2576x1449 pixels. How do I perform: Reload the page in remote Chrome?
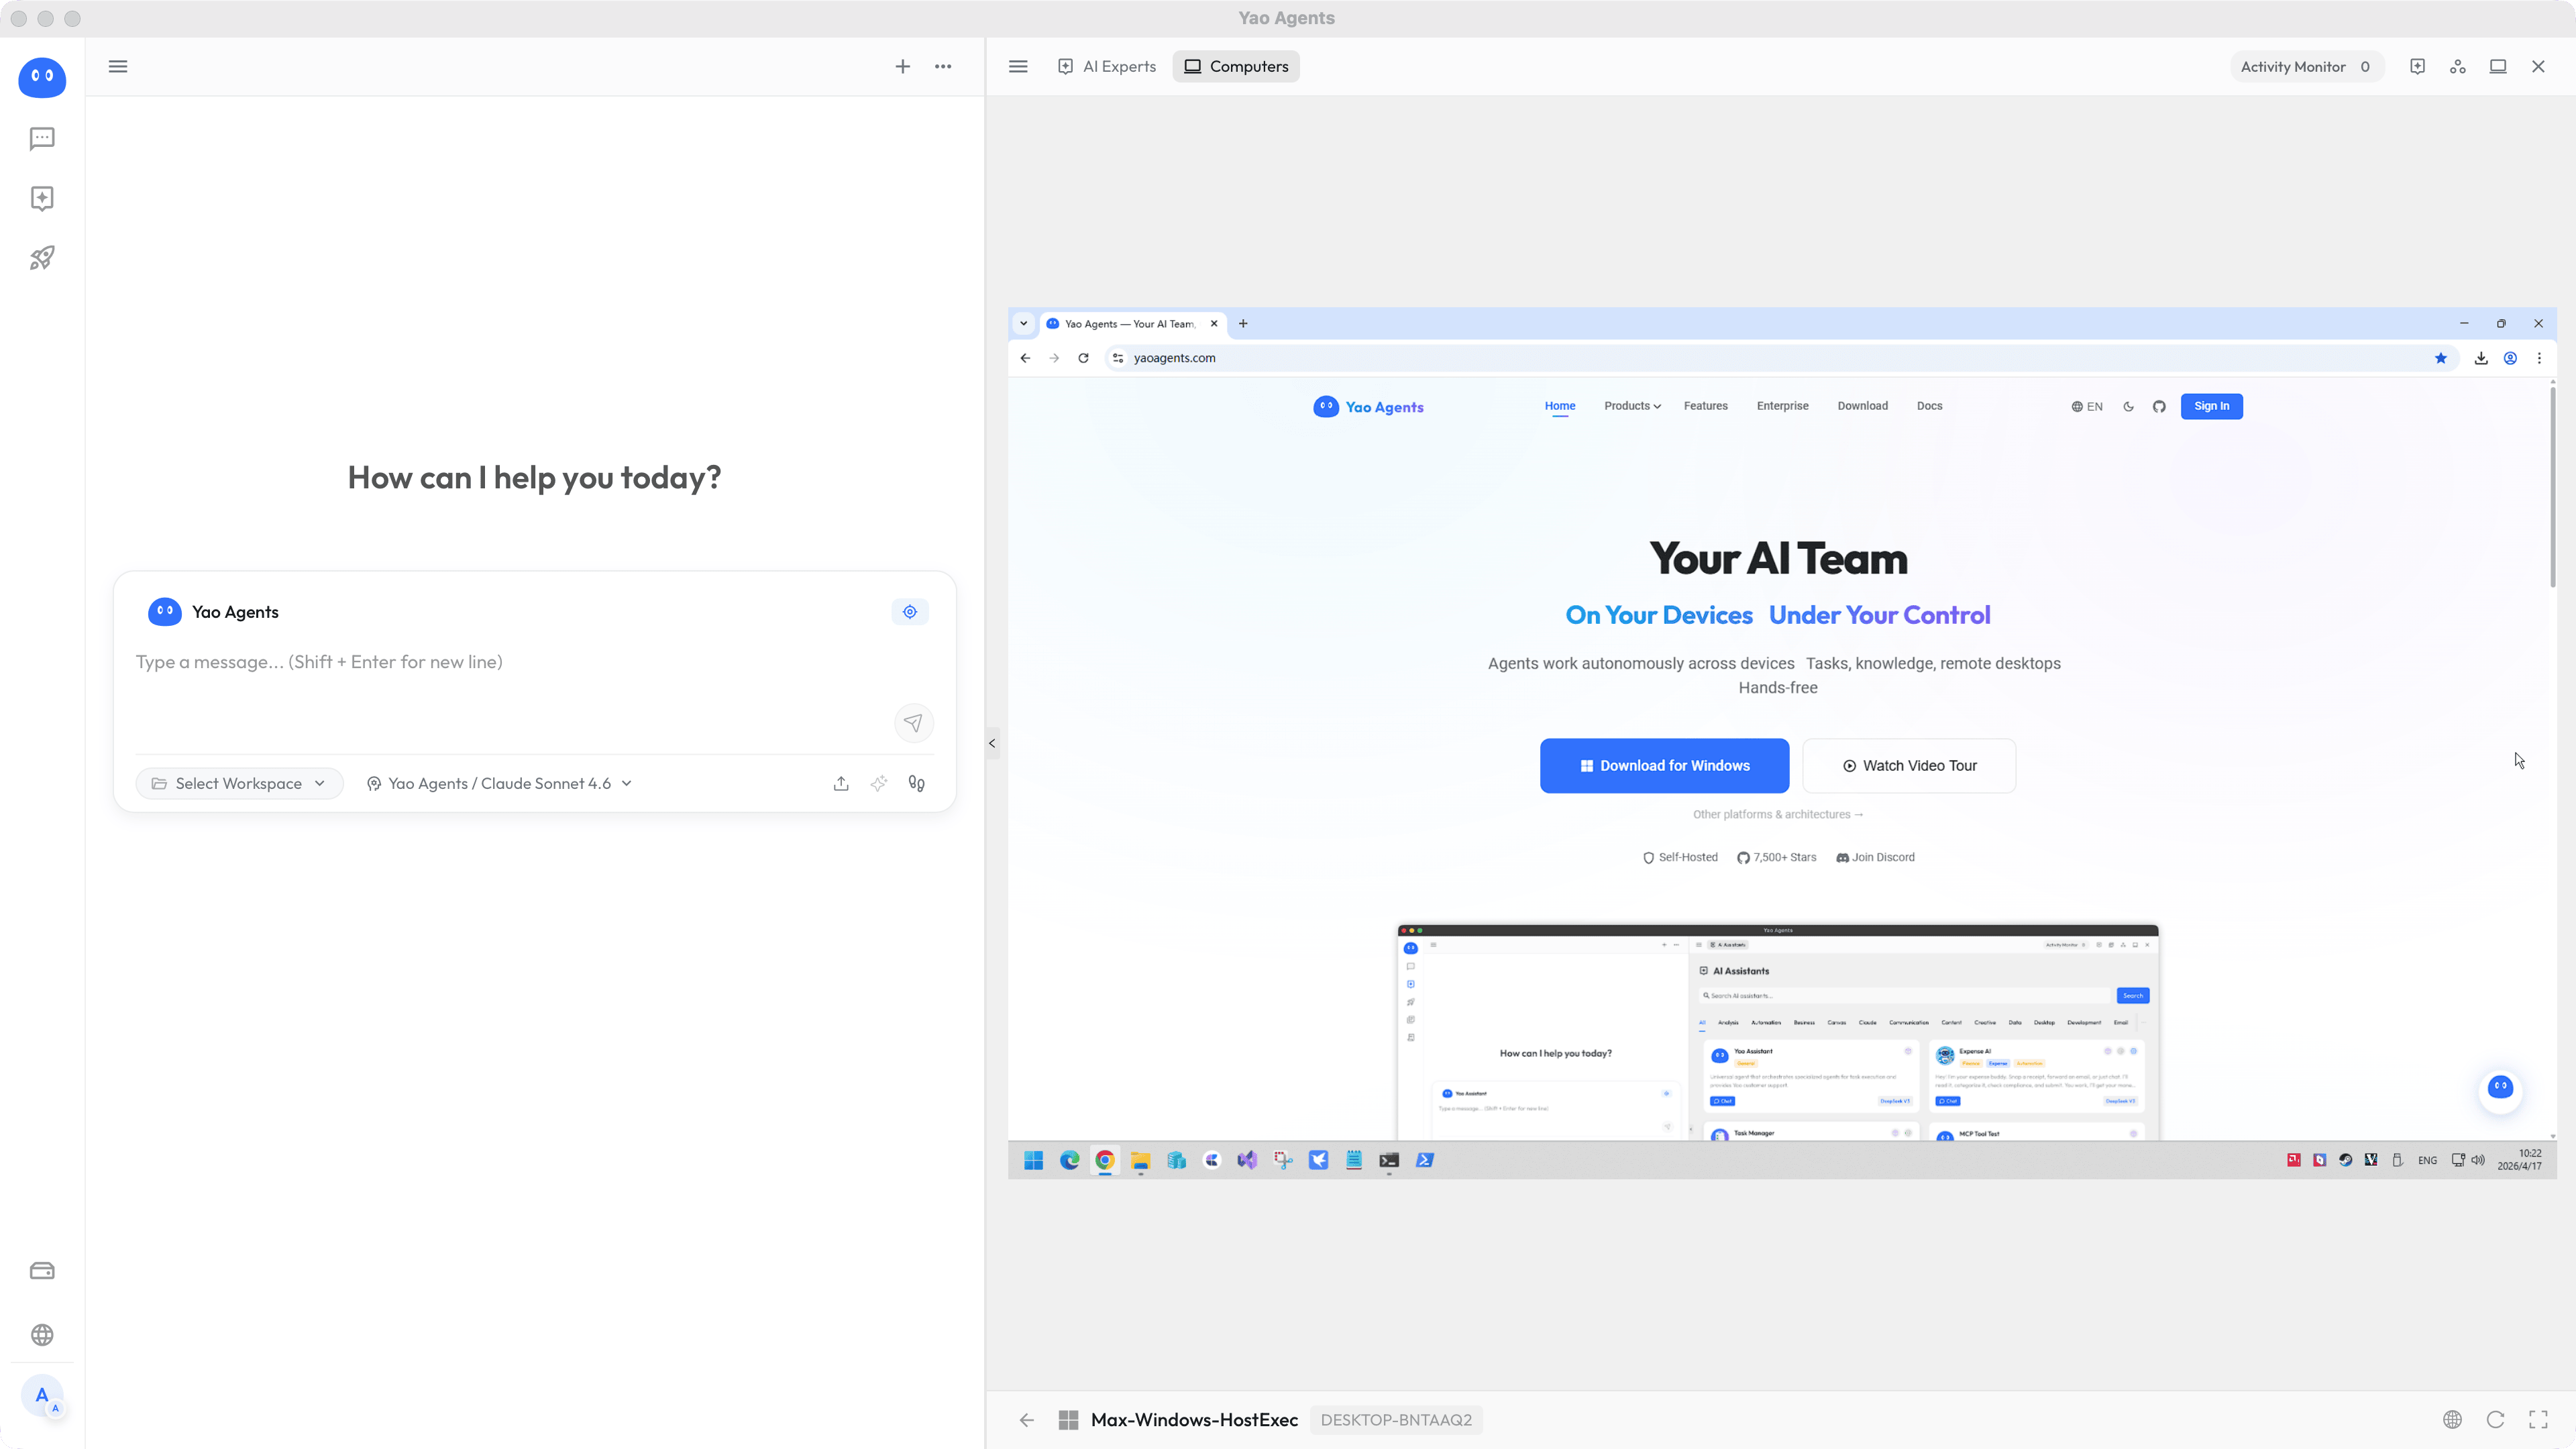(x=1083, y=358)
